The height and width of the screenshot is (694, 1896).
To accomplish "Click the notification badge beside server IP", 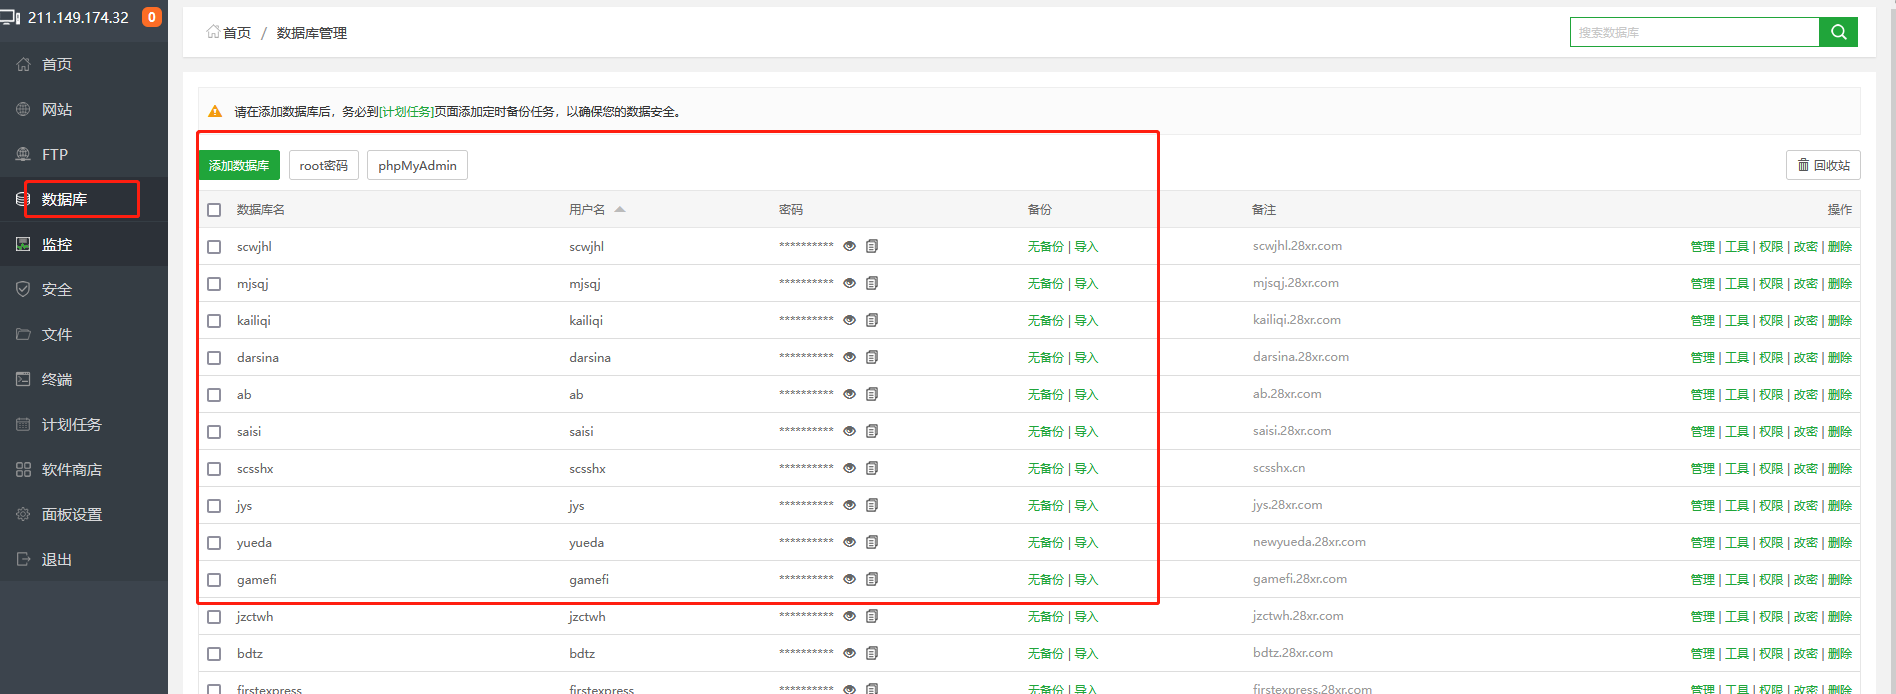I will [152, 17].
